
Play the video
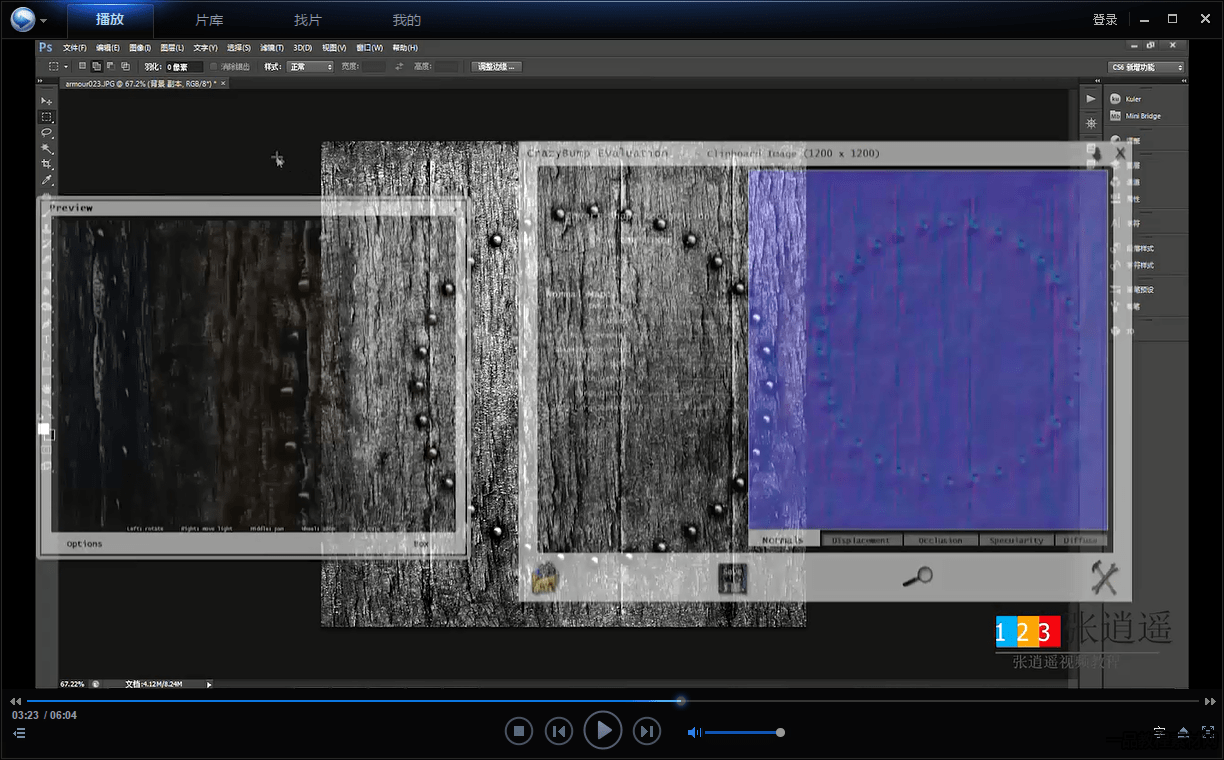[603, 731]
